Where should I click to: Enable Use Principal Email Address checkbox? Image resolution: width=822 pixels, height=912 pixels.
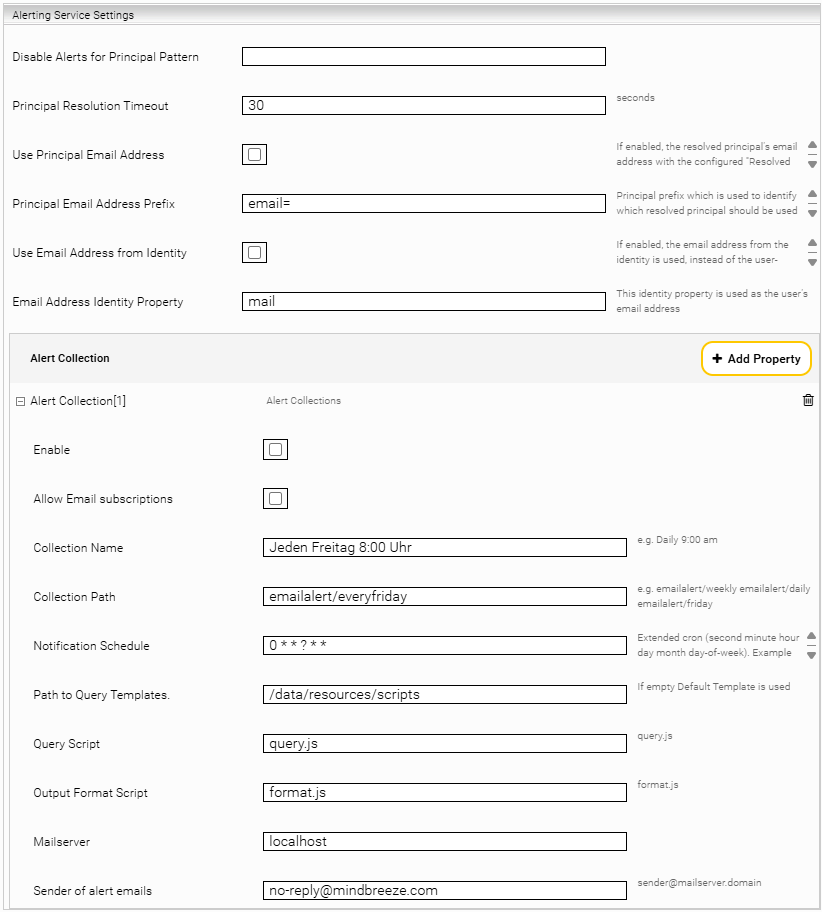click(254, 155)
